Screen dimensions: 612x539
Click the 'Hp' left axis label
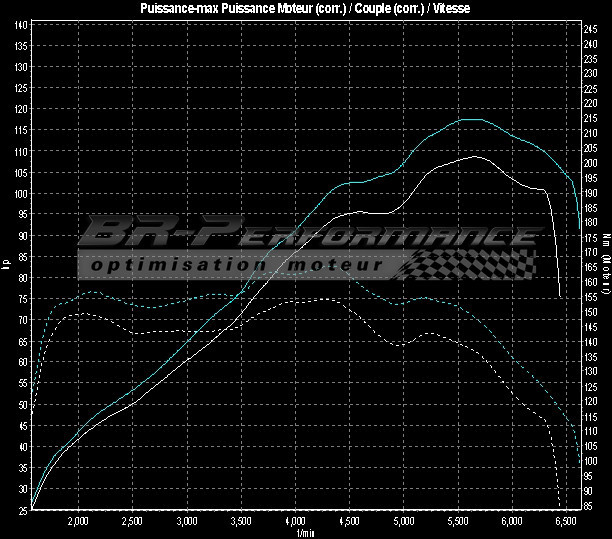[x=5, y=266]
